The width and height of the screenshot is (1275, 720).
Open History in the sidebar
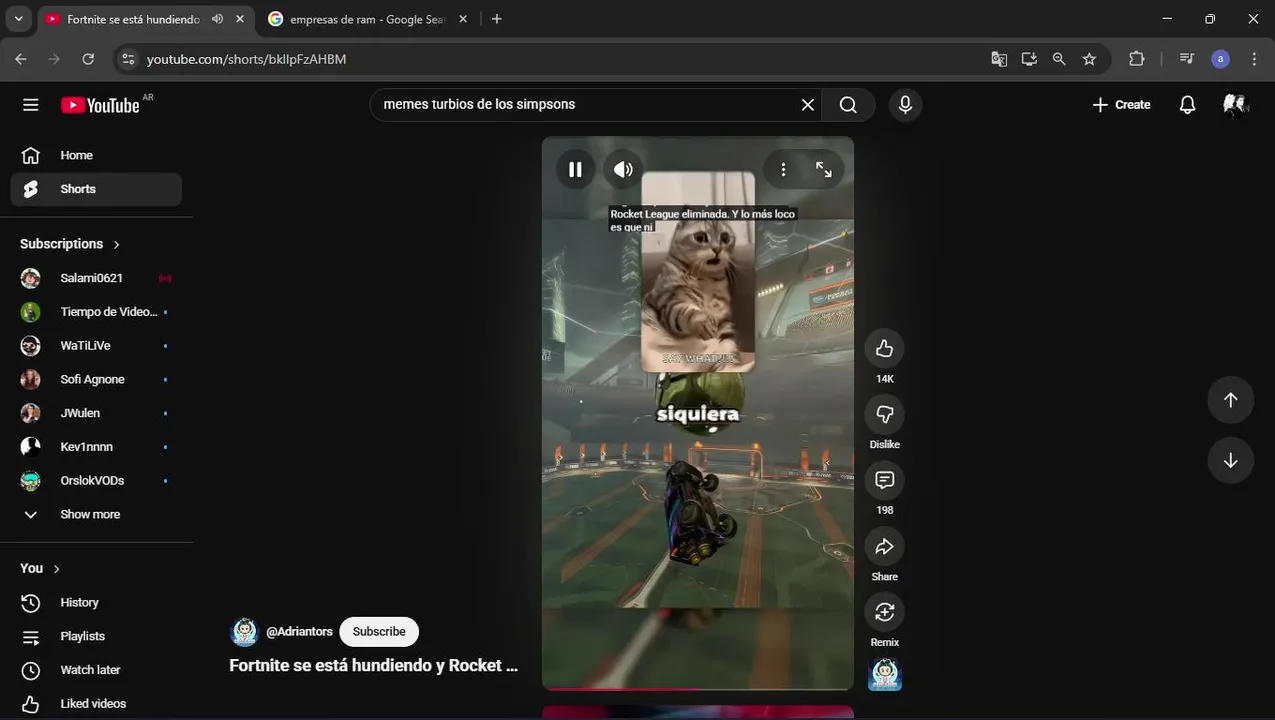[x=96, y=603]
